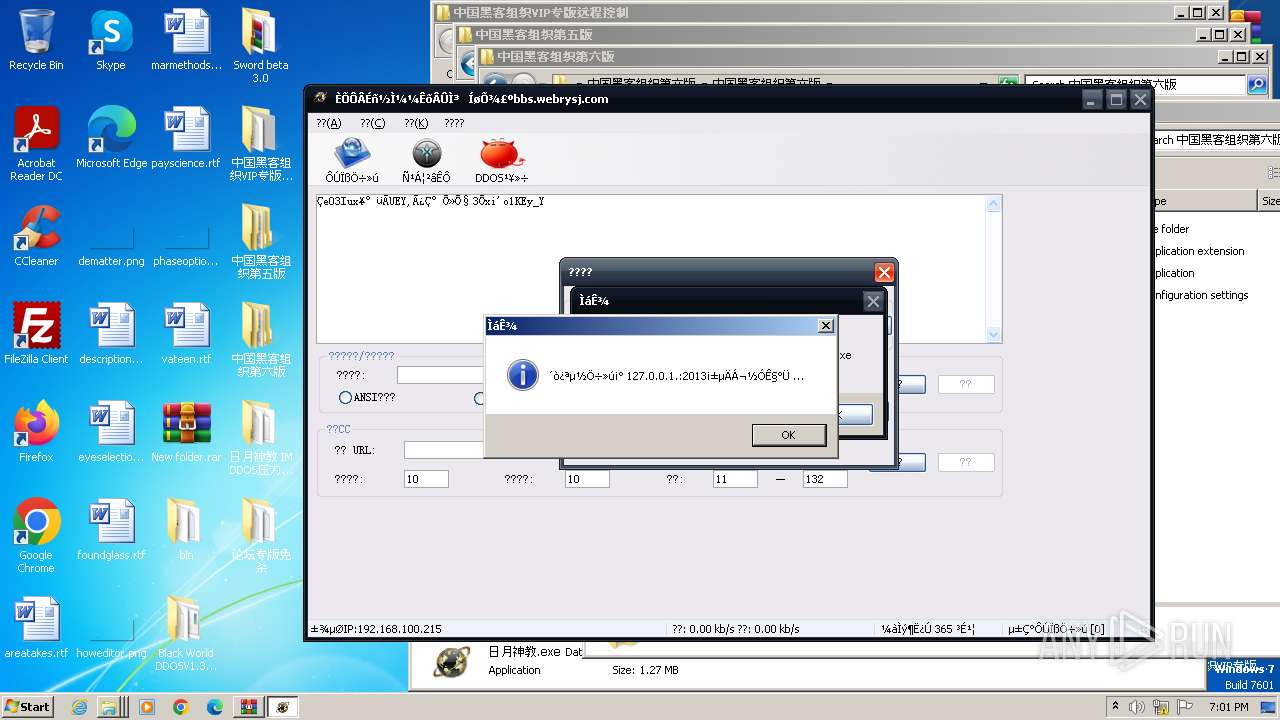
Task: Select the areatakes.rtf desktop file
Action: 36,629
